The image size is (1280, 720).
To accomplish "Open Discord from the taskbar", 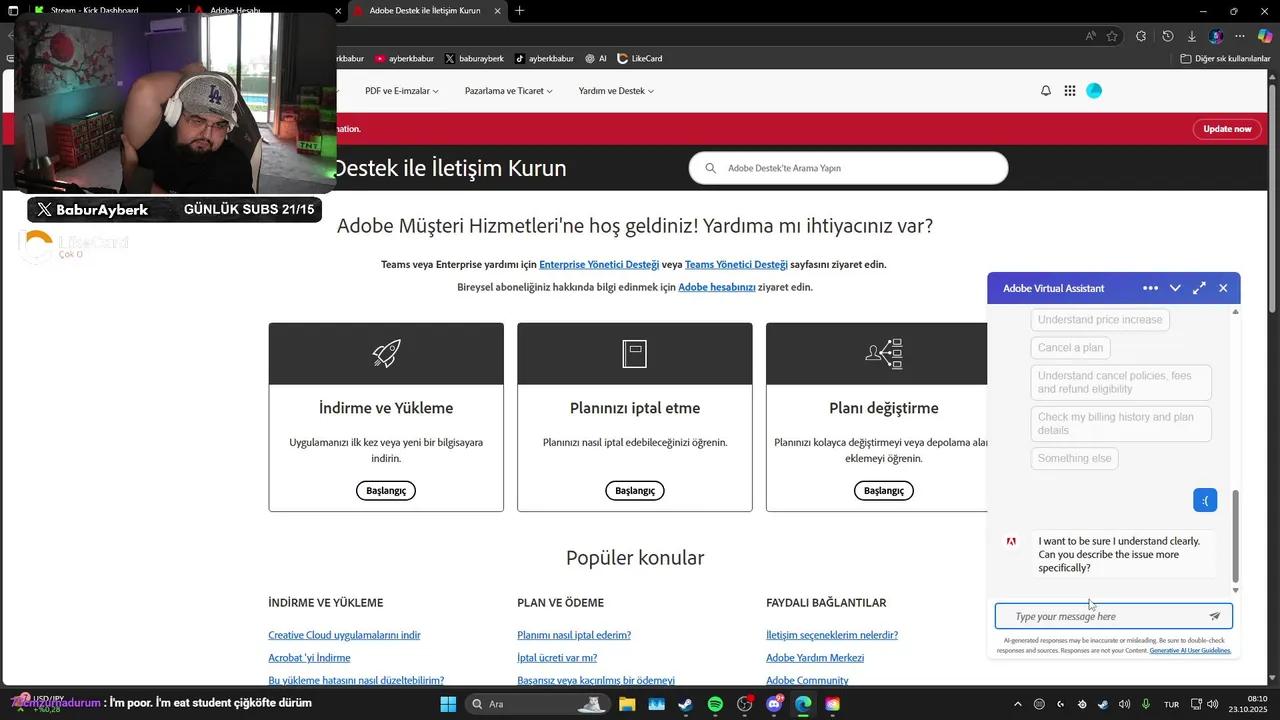I will (774, 704).
